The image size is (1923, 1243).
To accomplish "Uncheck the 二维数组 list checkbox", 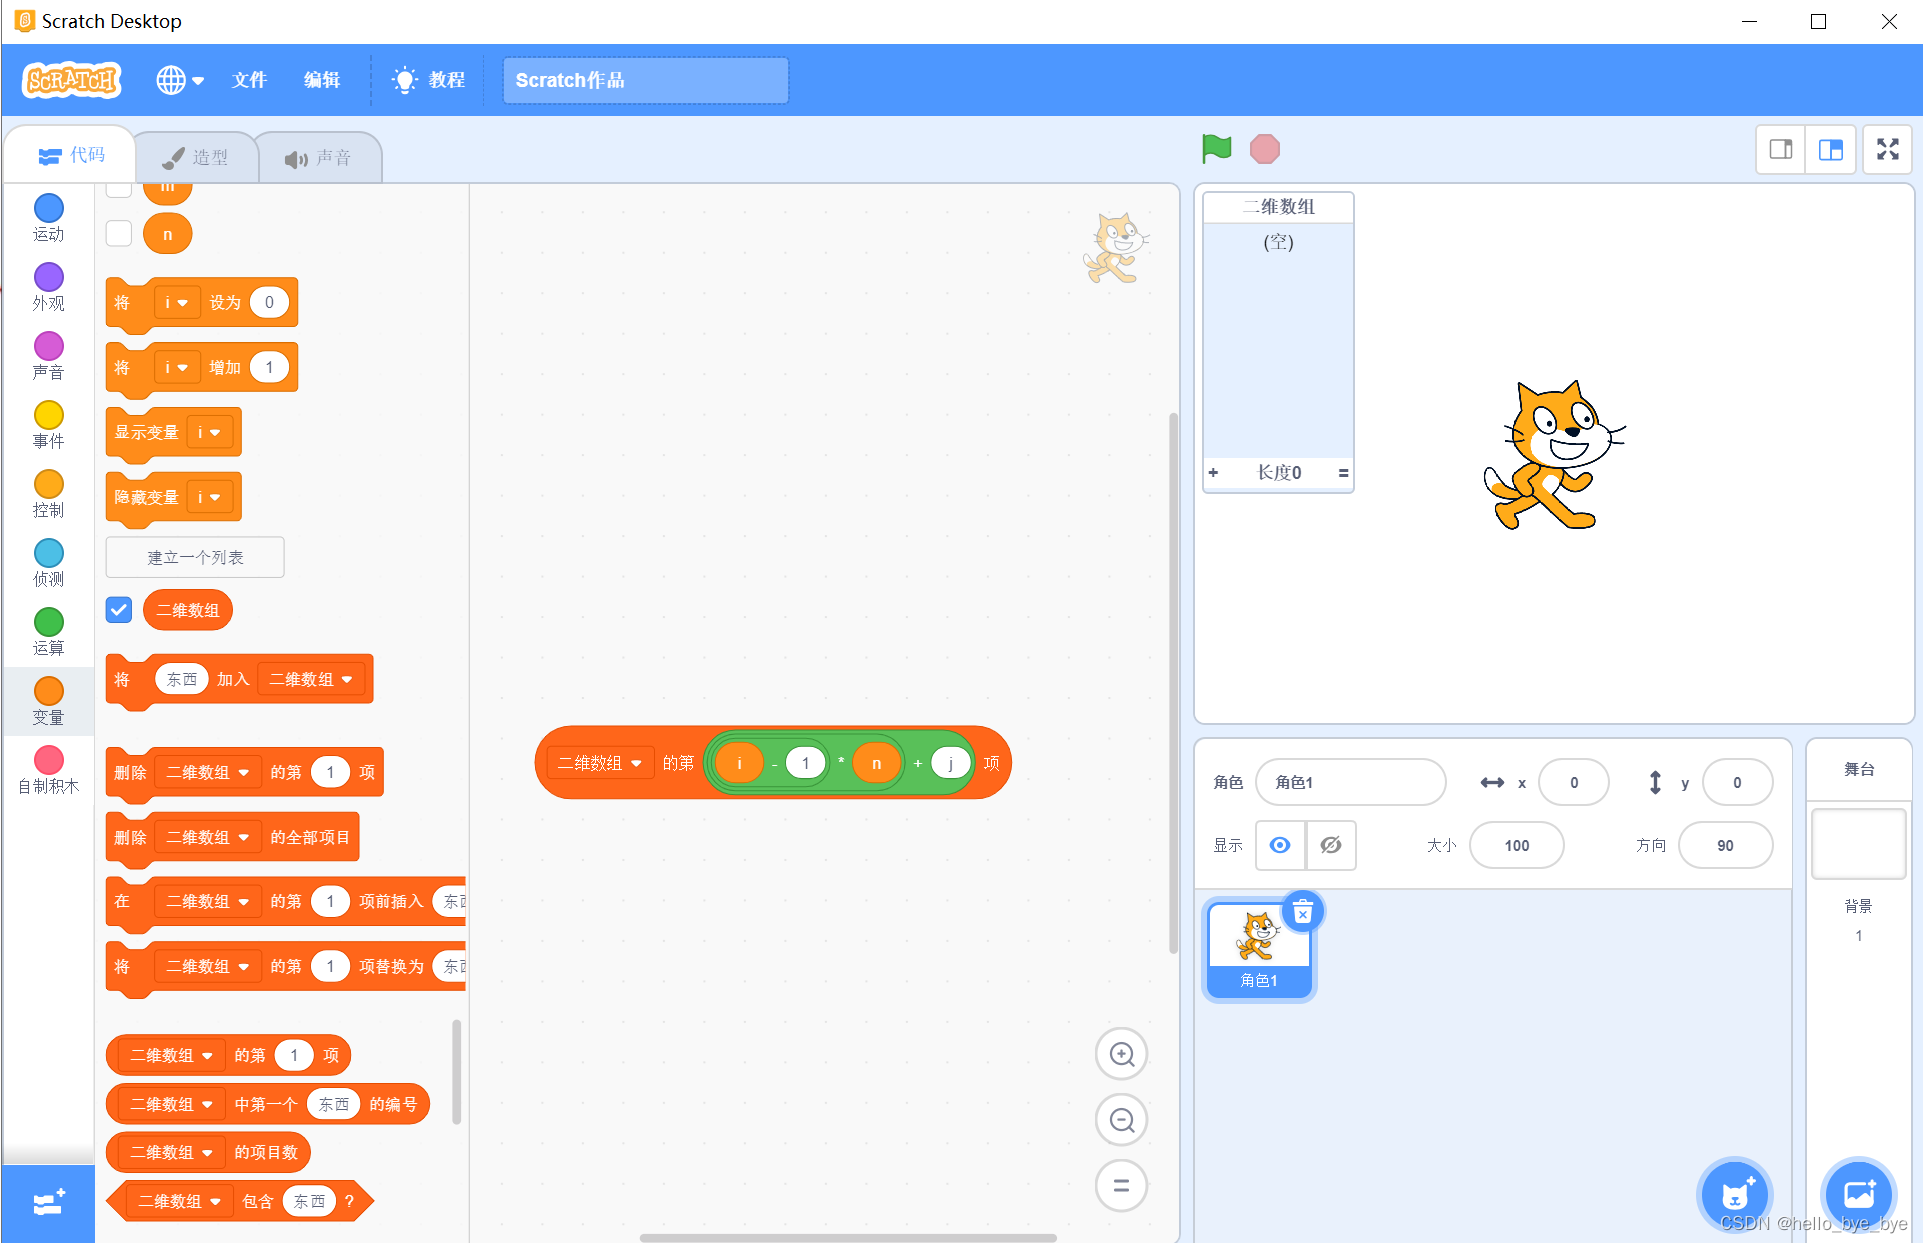I will (x=119, y=610).
